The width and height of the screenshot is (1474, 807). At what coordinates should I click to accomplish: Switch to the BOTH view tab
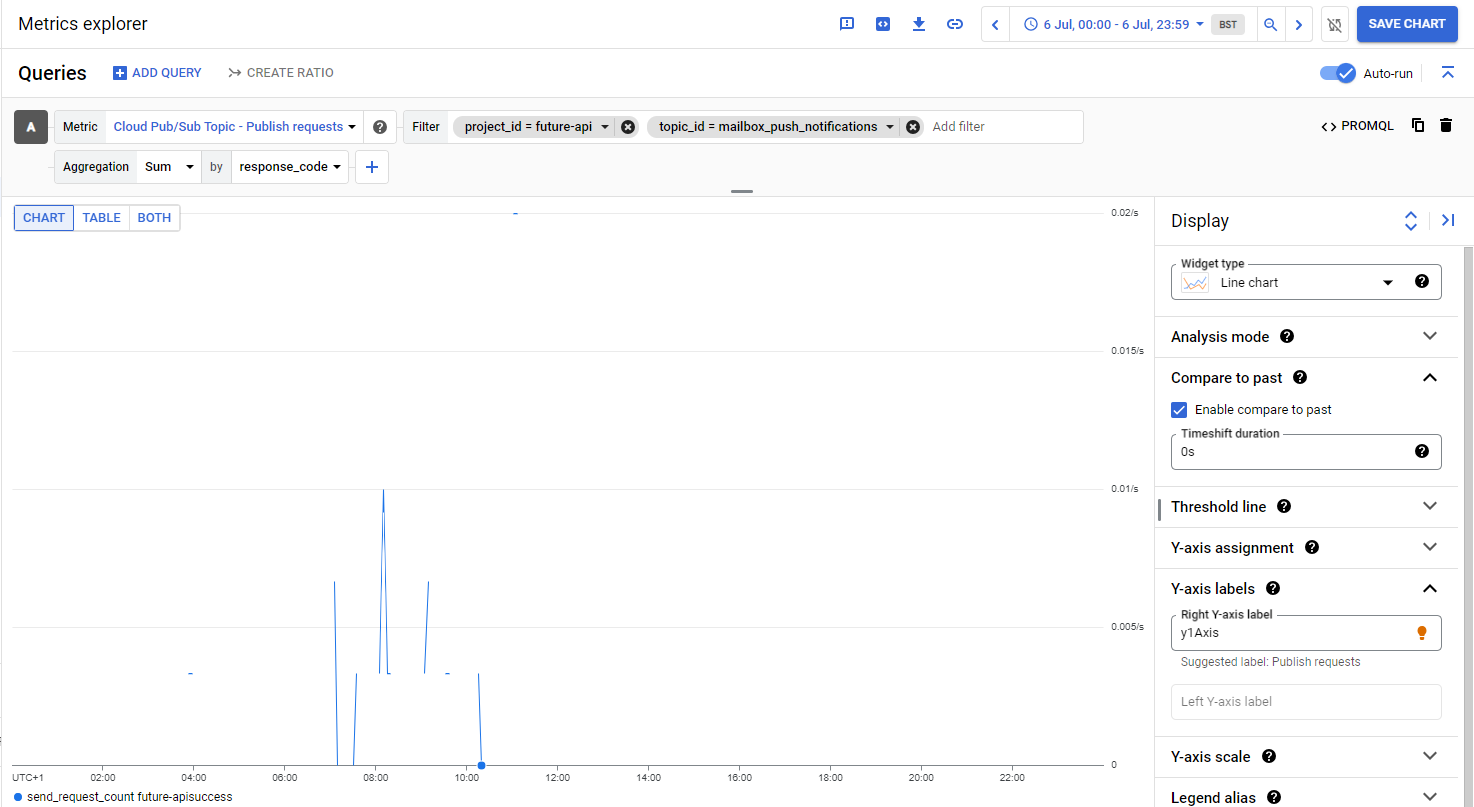click(x=154, y=218)
